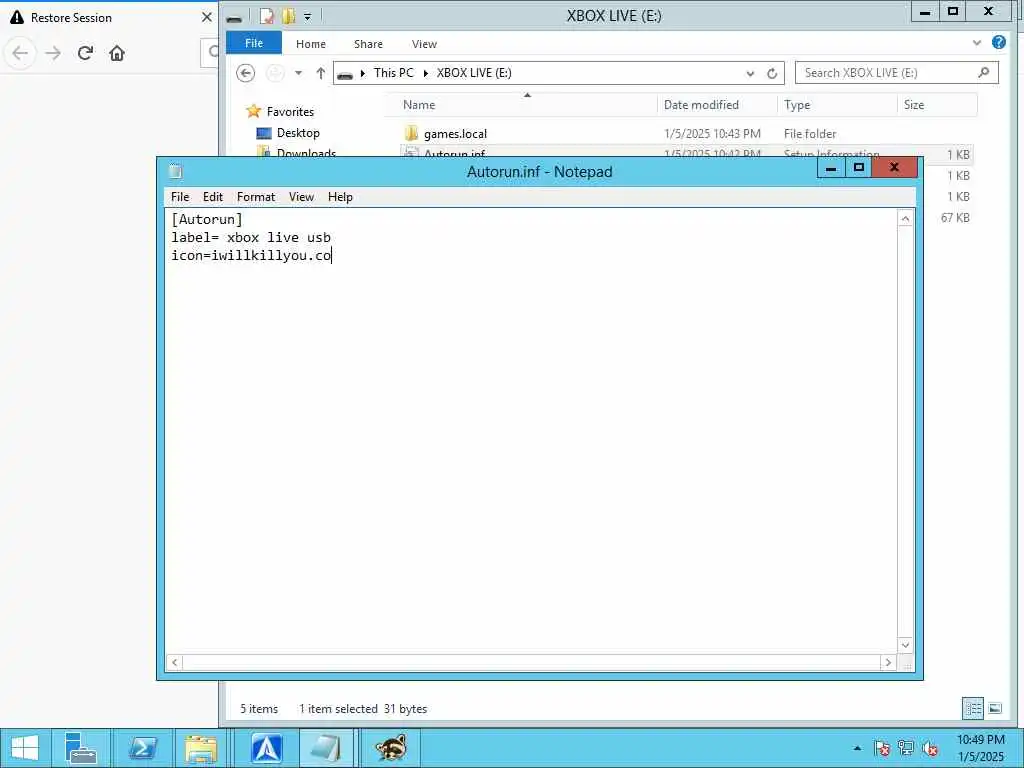Open the Notepad View menu
1024x768 pixels.
[301, 197]
